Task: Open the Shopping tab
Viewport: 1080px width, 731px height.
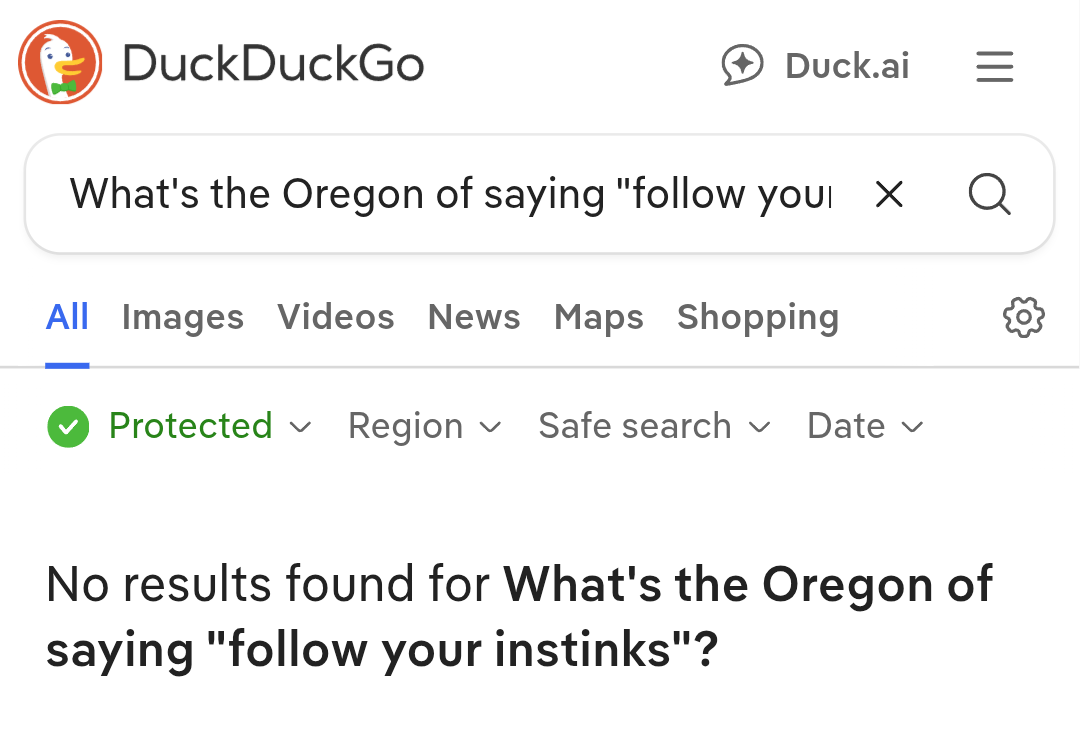Action: (x=758, y=318)
